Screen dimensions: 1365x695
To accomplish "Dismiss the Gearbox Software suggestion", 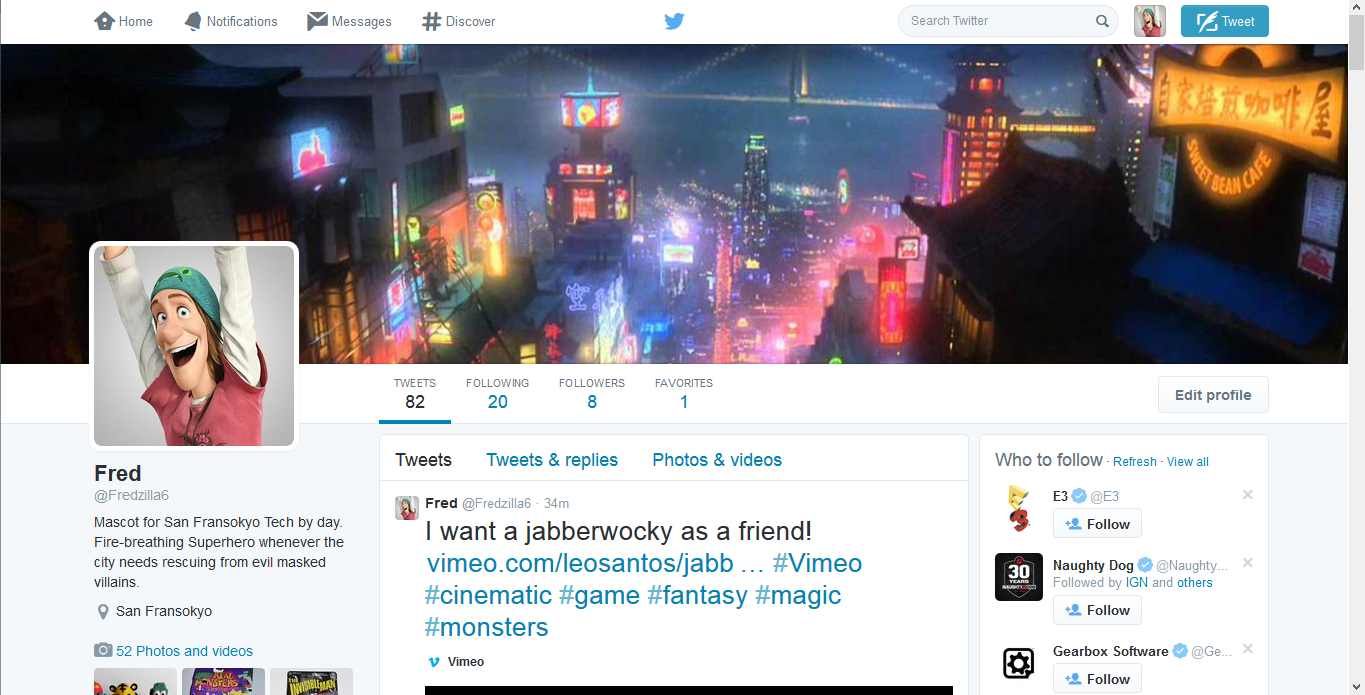I will tap(1247, 650).
